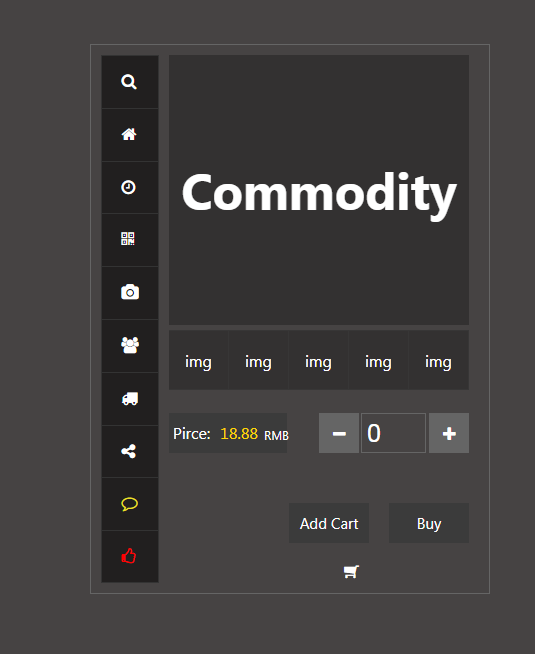Image resolution: width=535 pixels, height=654 pixels.
Task: Click the shopping cart icon below buttons
Action: 351,571
